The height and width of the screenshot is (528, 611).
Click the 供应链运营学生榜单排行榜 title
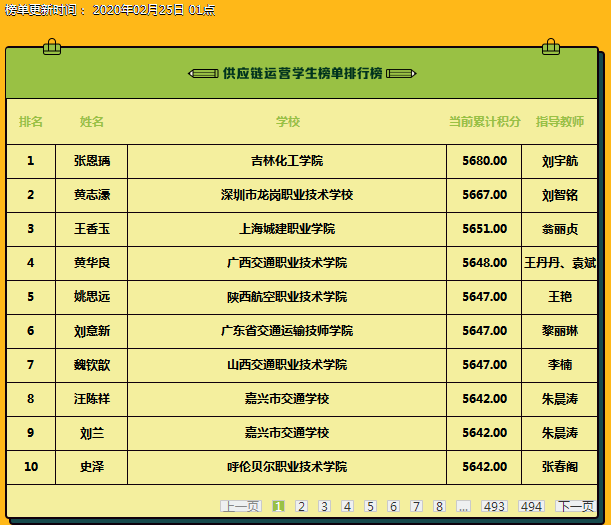pyautogui.click(x=302, y=73)
